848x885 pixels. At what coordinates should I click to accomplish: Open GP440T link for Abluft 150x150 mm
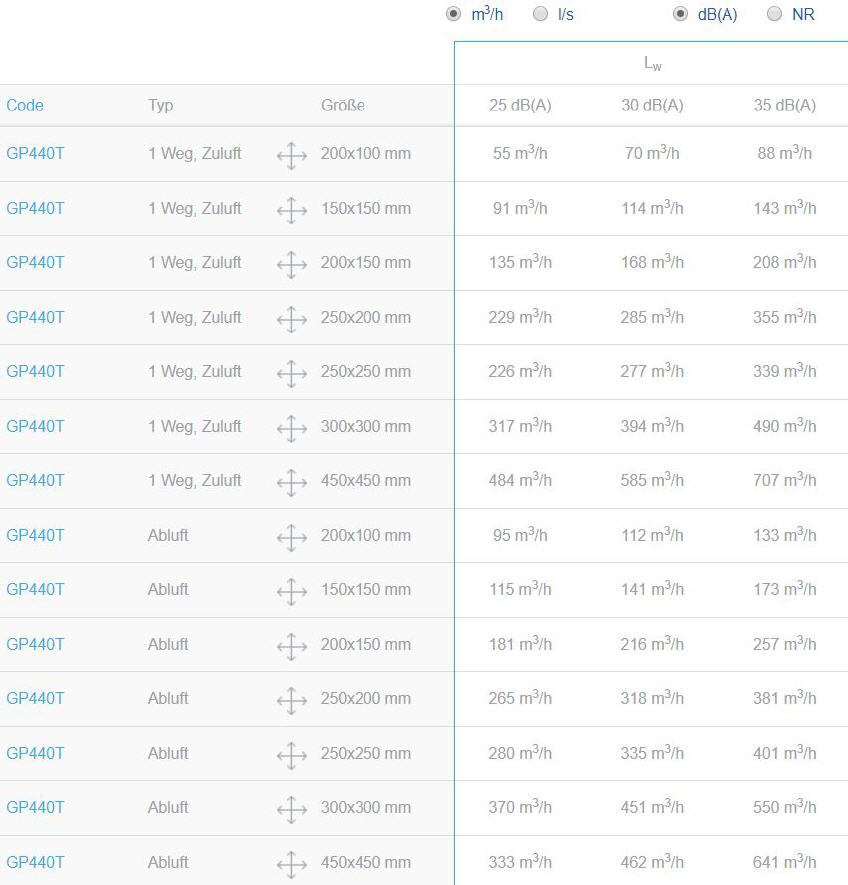[35, 589]
